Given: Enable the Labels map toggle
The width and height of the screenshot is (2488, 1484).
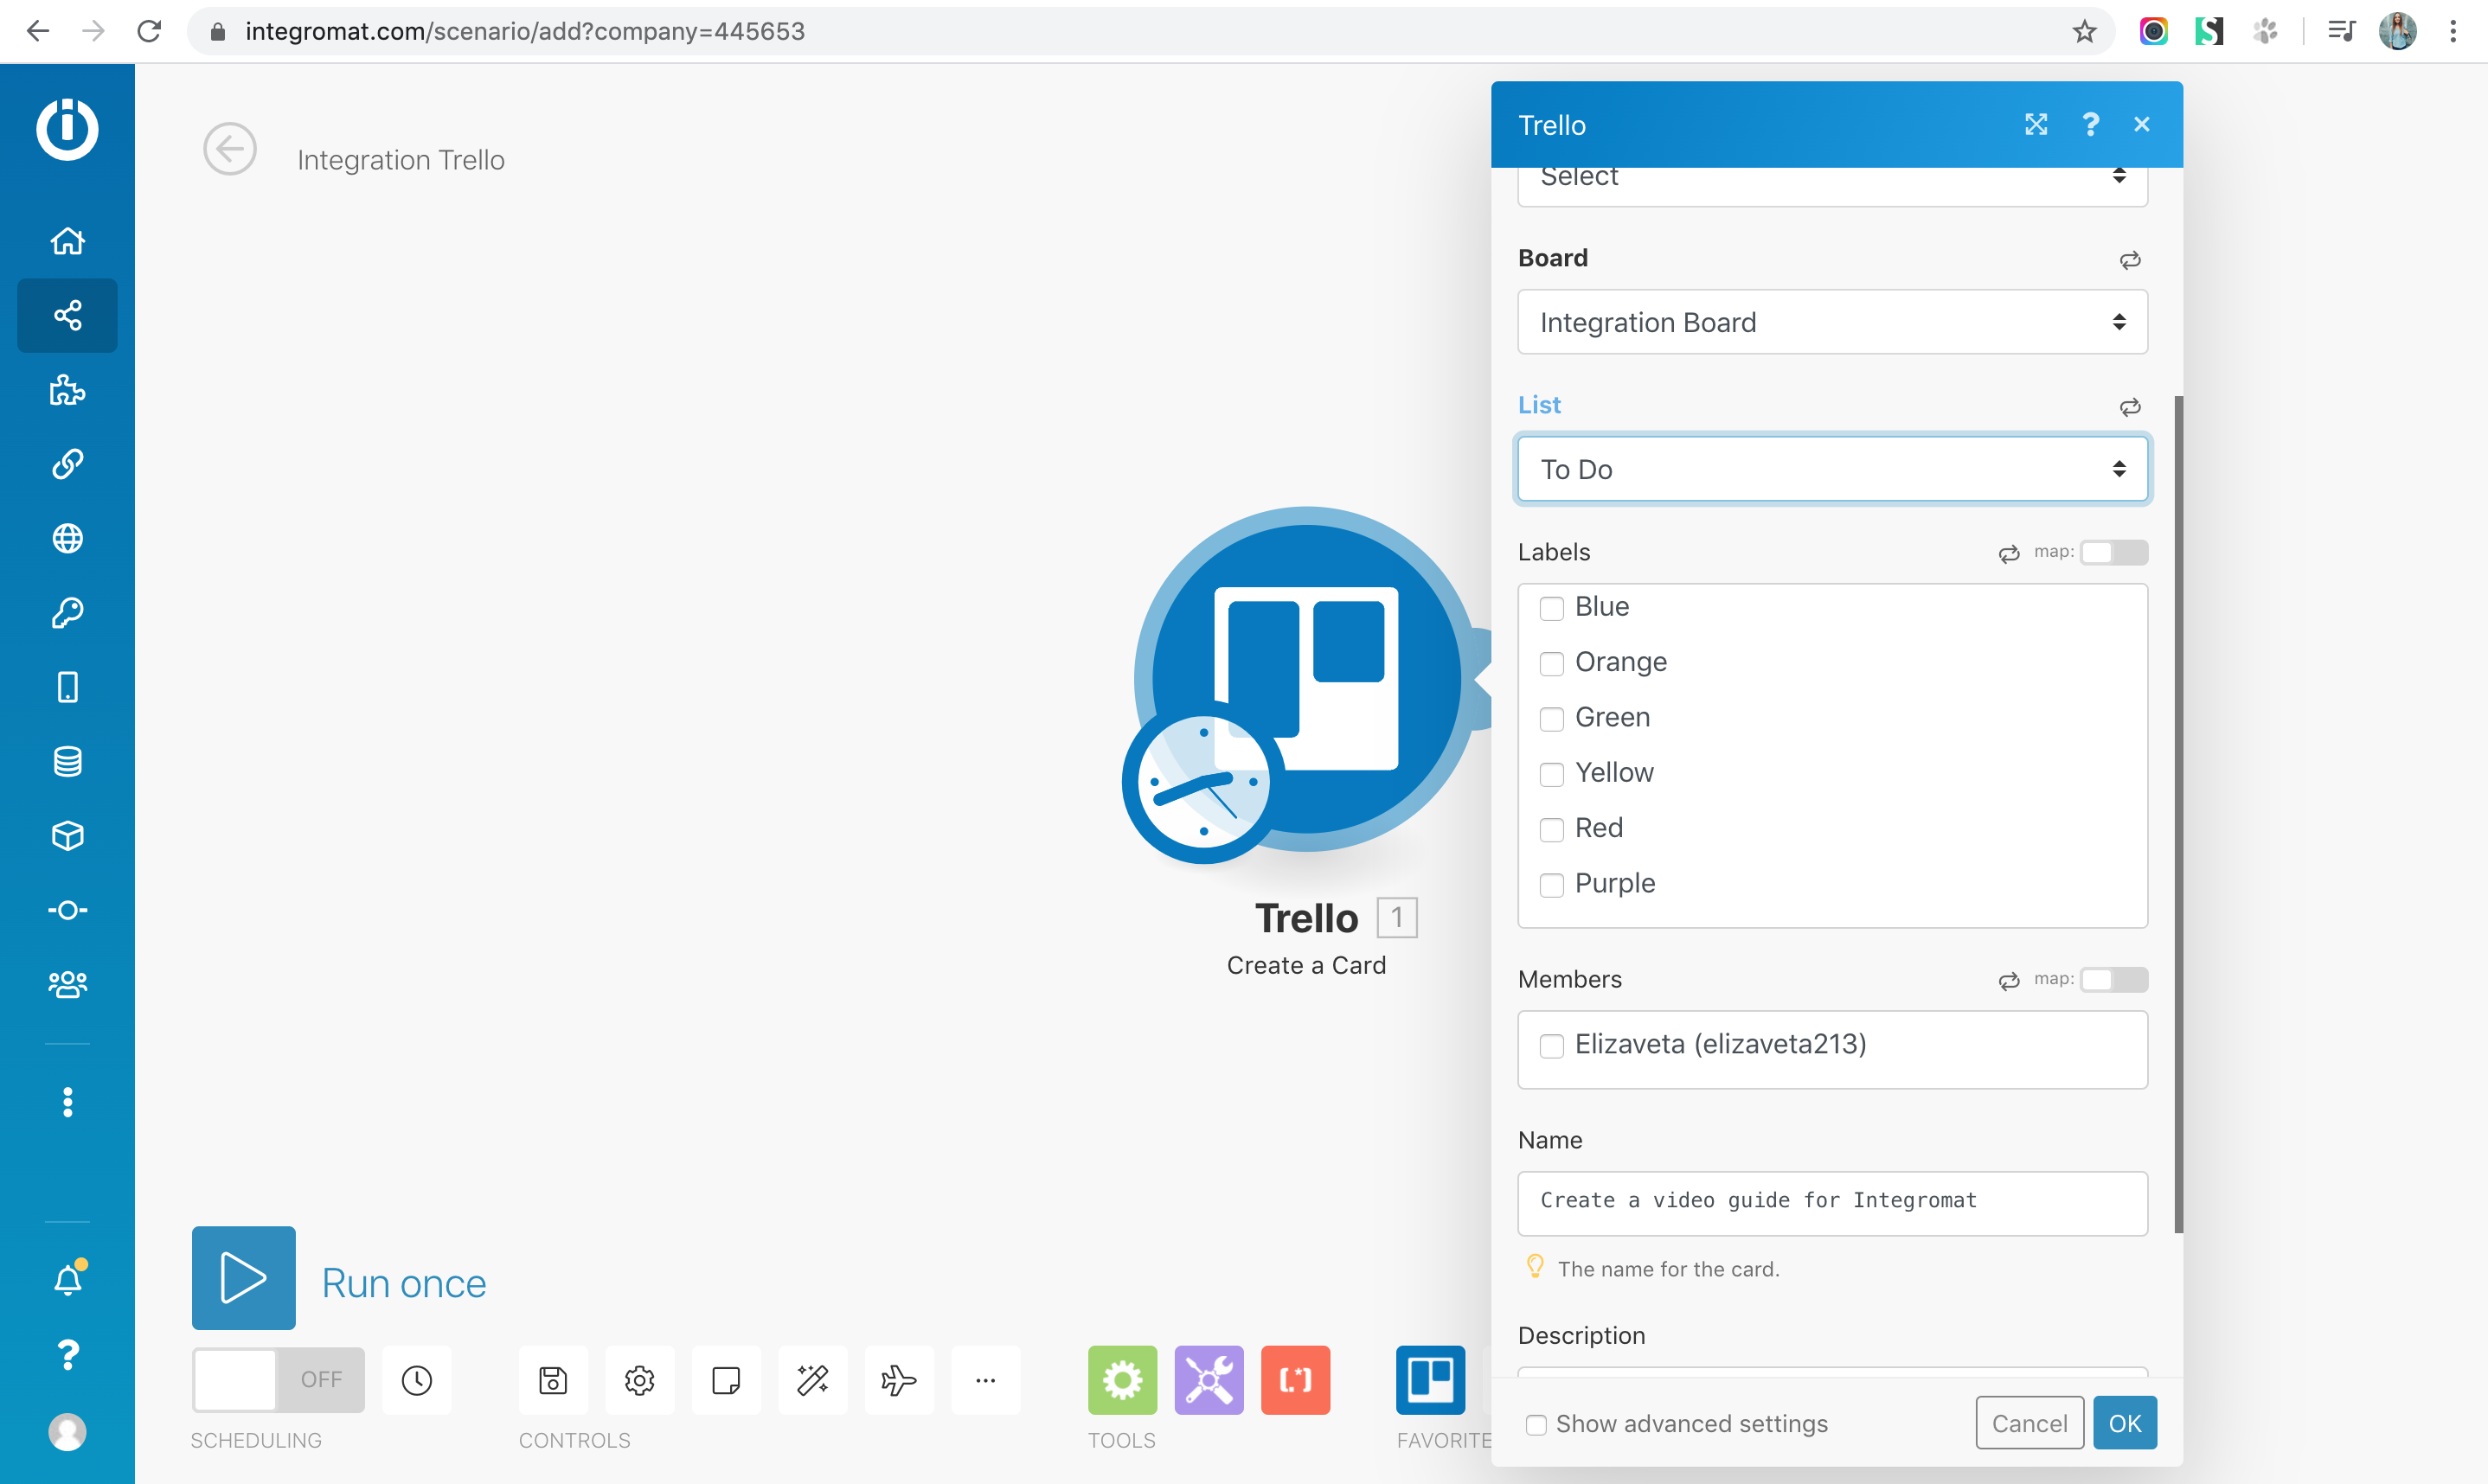Looking at the screenshot, I should (x=2113, y=552).
